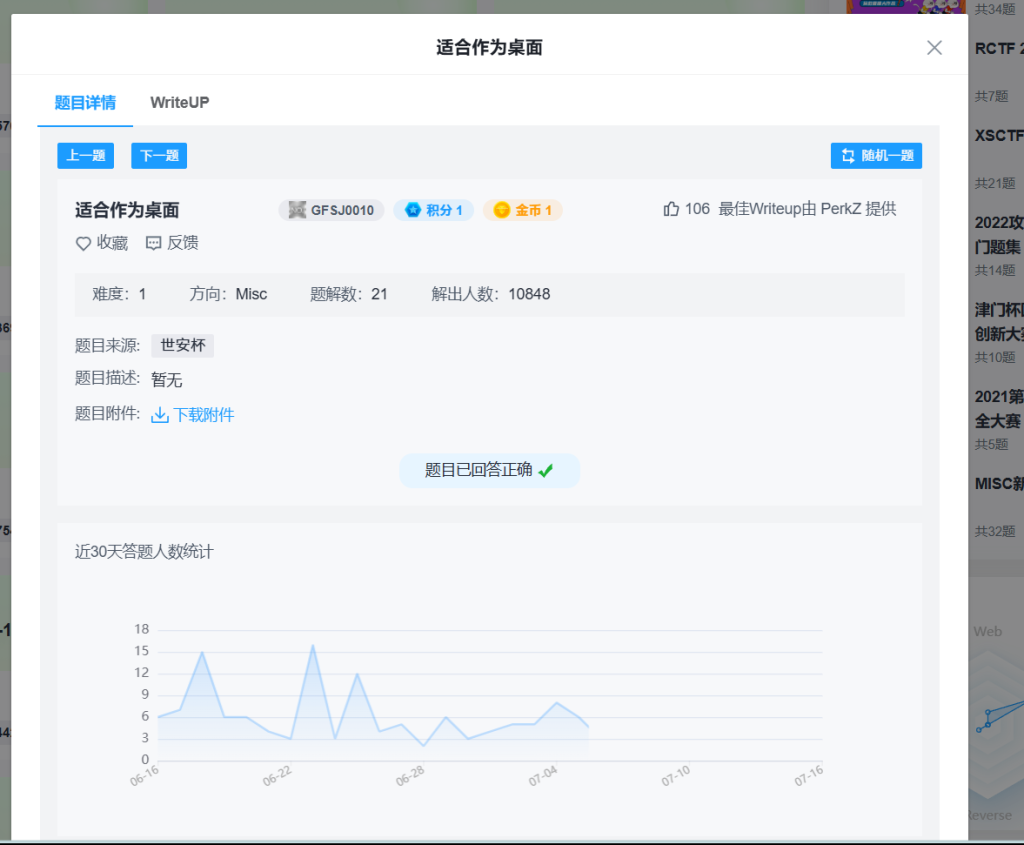Click the blue 积分 1 badge
The height and width of the screenshot is (845, 1024).
[x=433, y=210]
